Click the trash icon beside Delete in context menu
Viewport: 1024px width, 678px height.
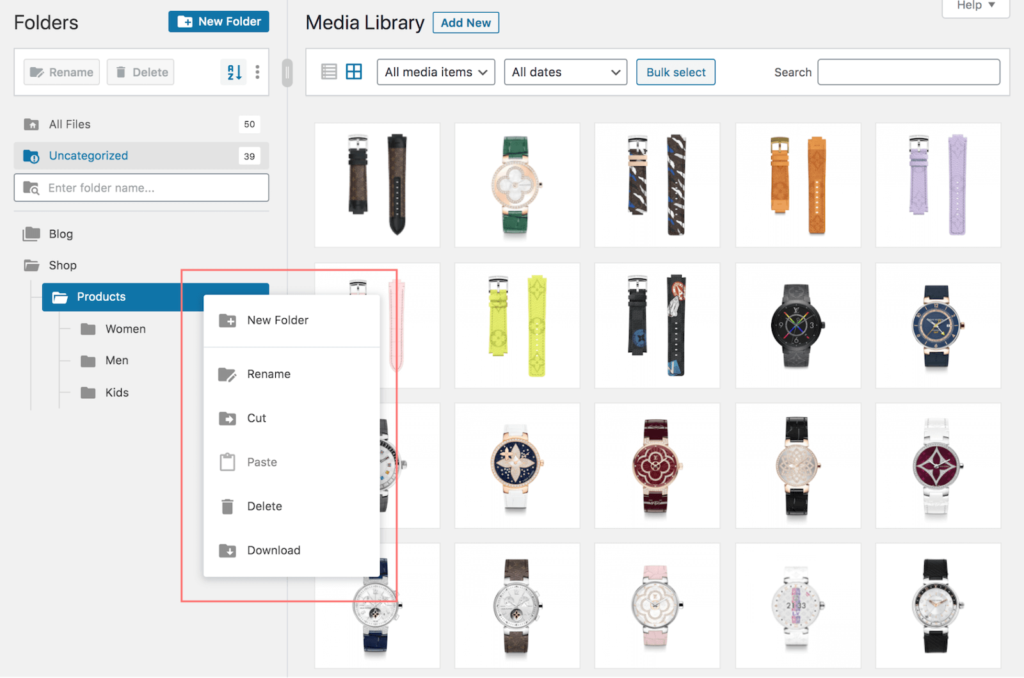[x=227, y=506]
